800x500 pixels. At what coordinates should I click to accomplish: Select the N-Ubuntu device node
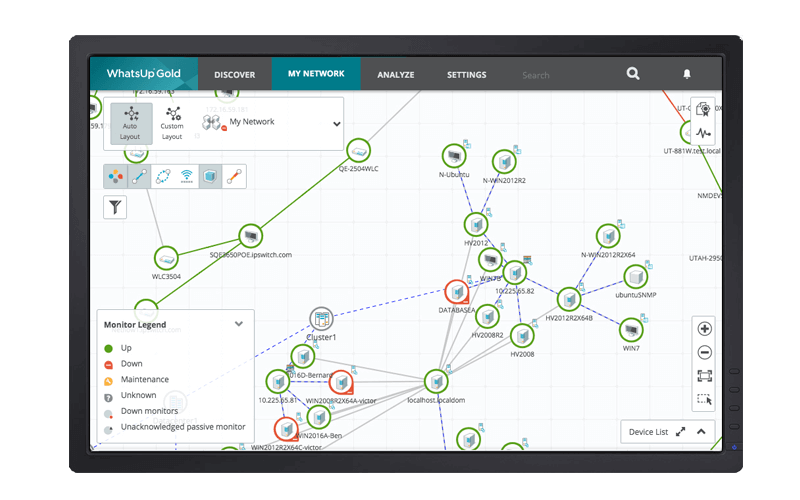coord(454,156)
